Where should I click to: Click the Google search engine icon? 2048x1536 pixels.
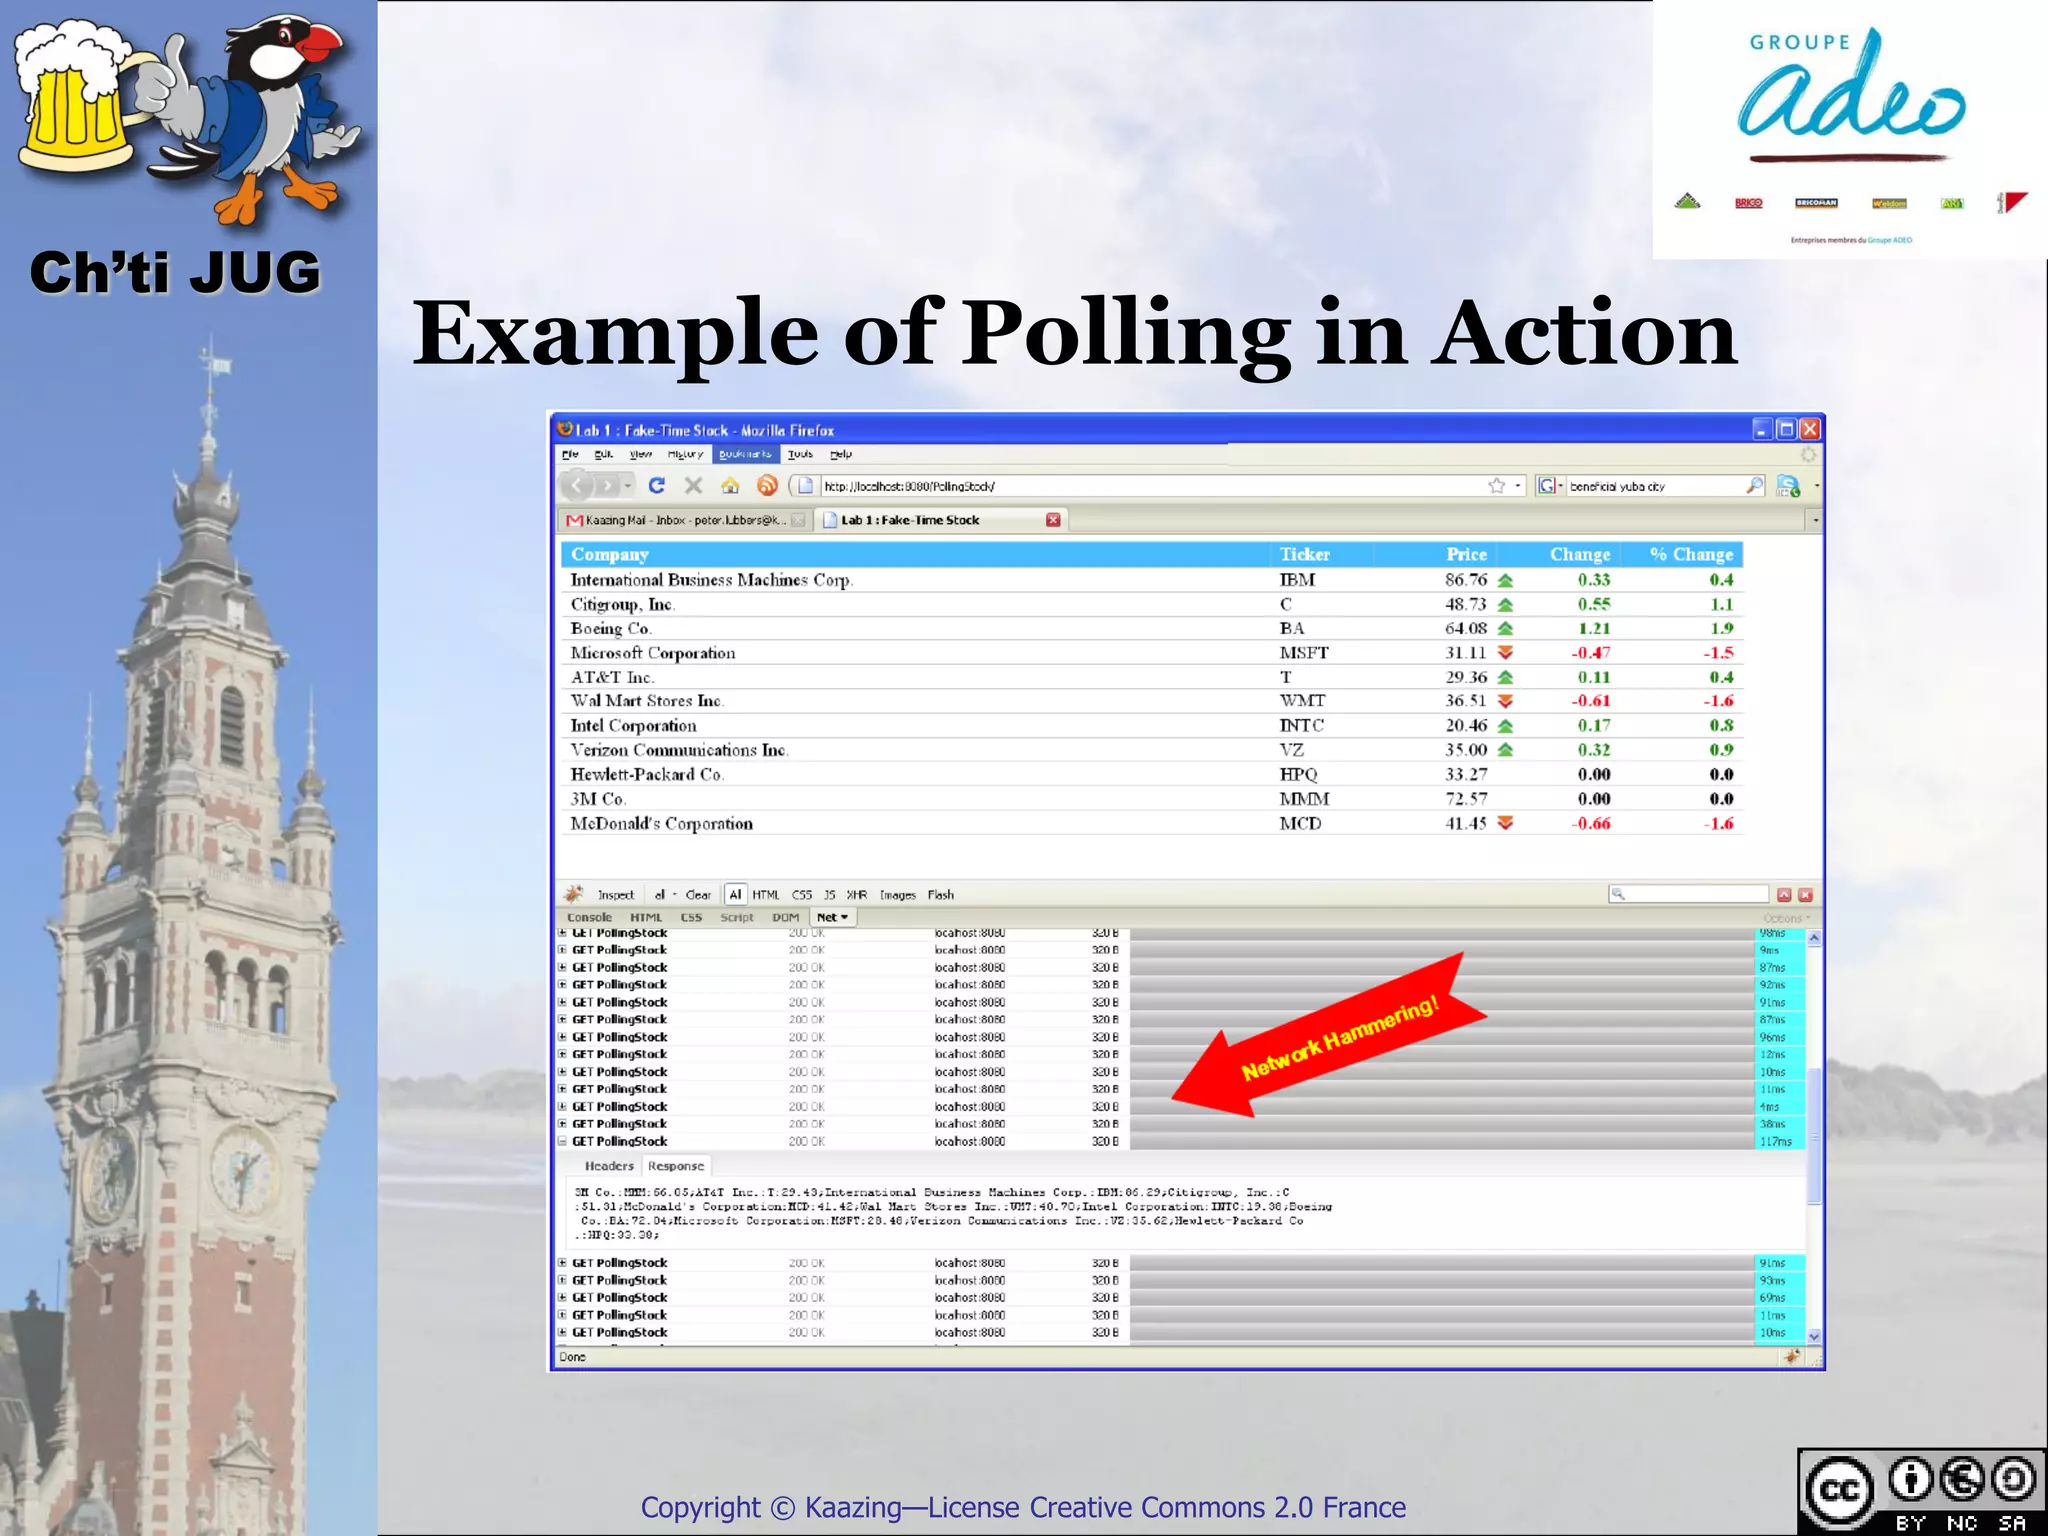(1547, 486)
